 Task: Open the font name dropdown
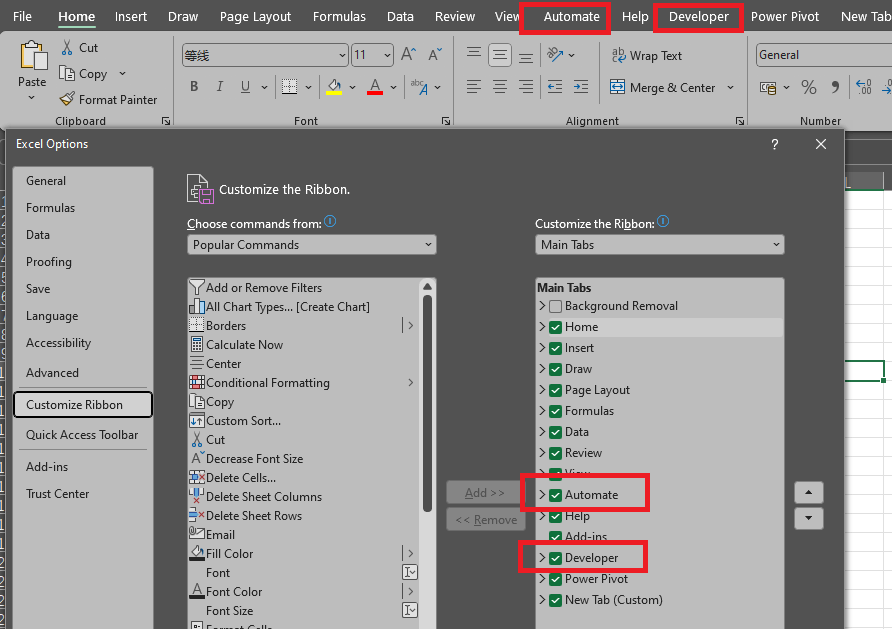342,55
